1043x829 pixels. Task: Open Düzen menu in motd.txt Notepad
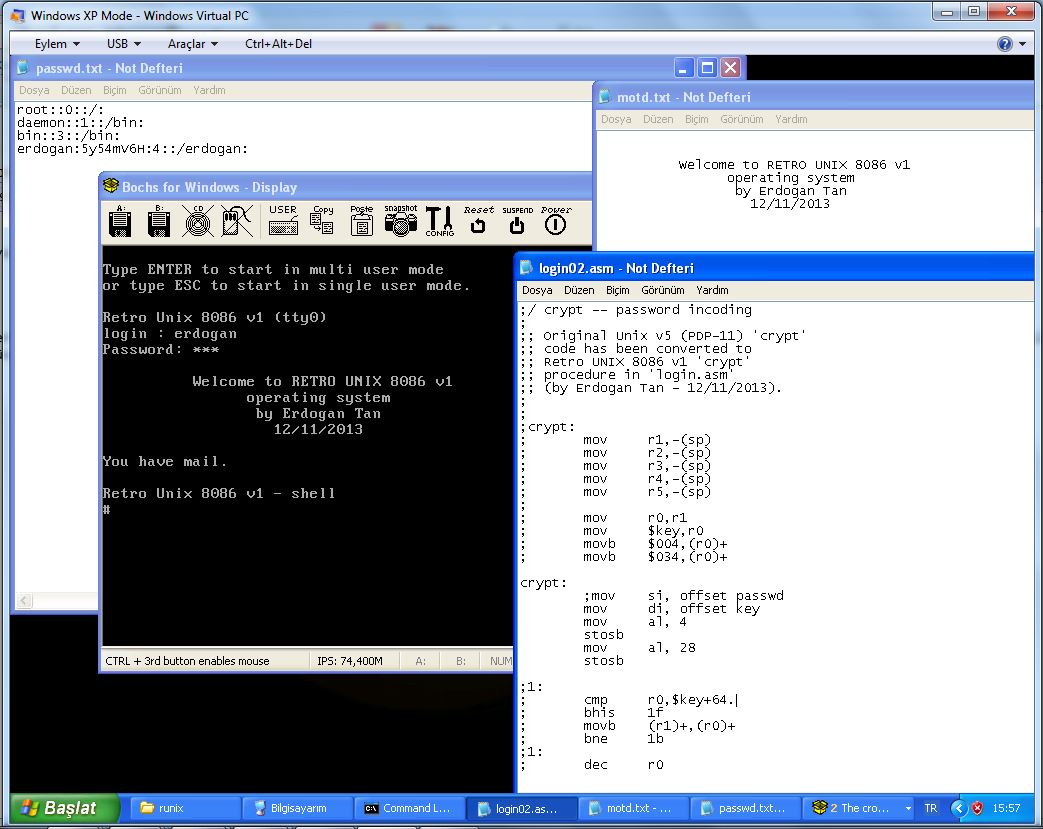658,119
